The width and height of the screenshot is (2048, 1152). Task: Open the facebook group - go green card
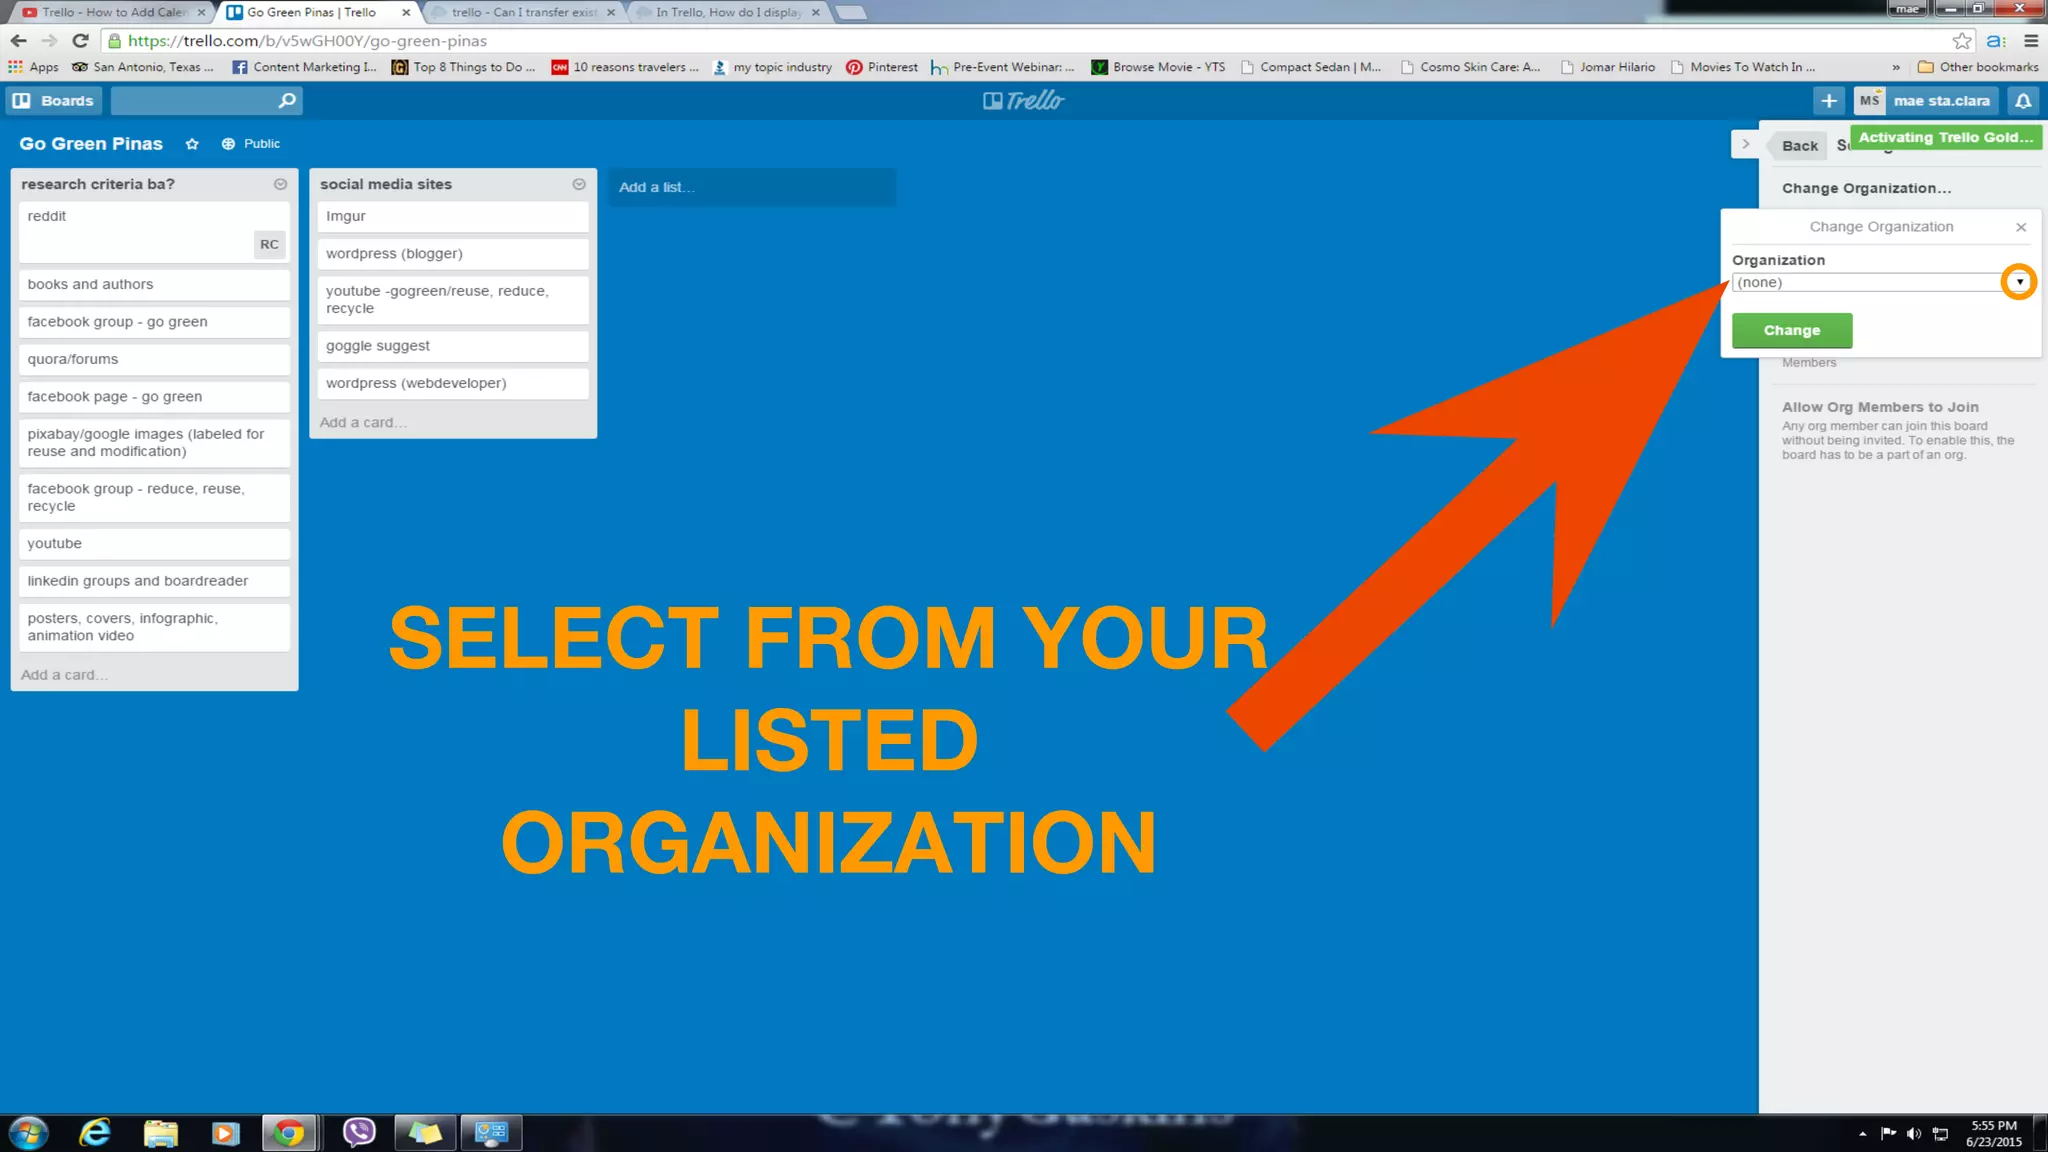(x=154, y=322)
